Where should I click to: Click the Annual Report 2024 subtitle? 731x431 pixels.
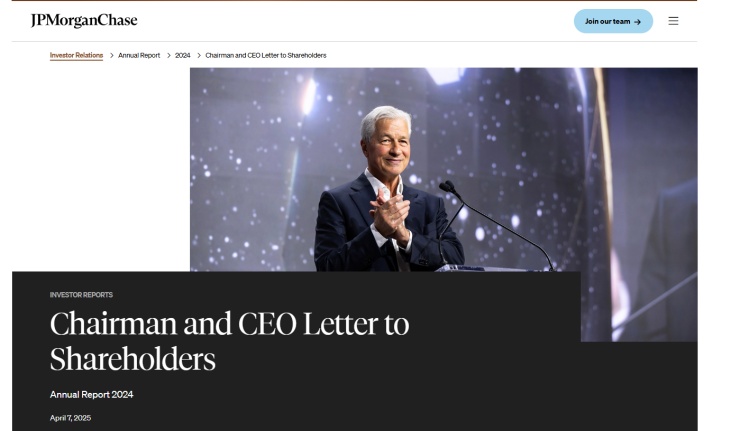[91, 395]
